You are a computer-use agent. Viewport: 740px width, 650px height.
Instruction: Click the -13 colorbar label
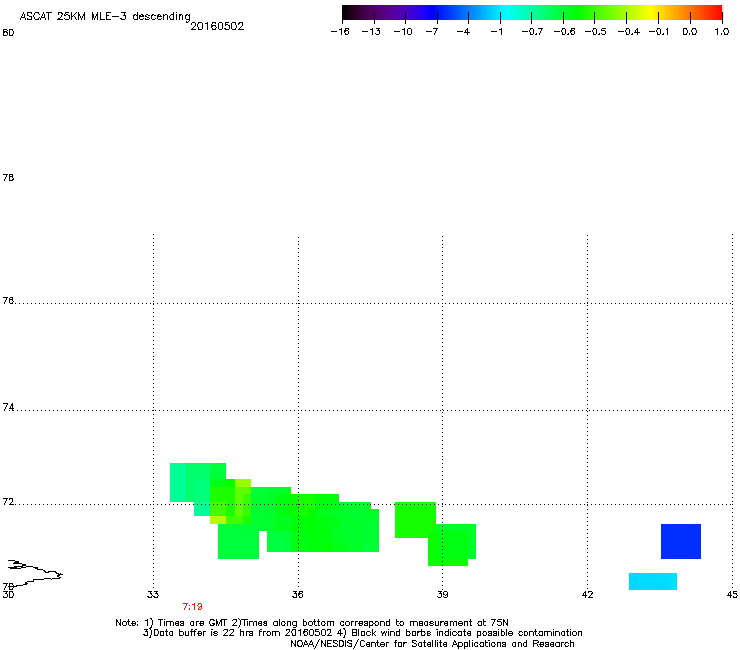371,32
